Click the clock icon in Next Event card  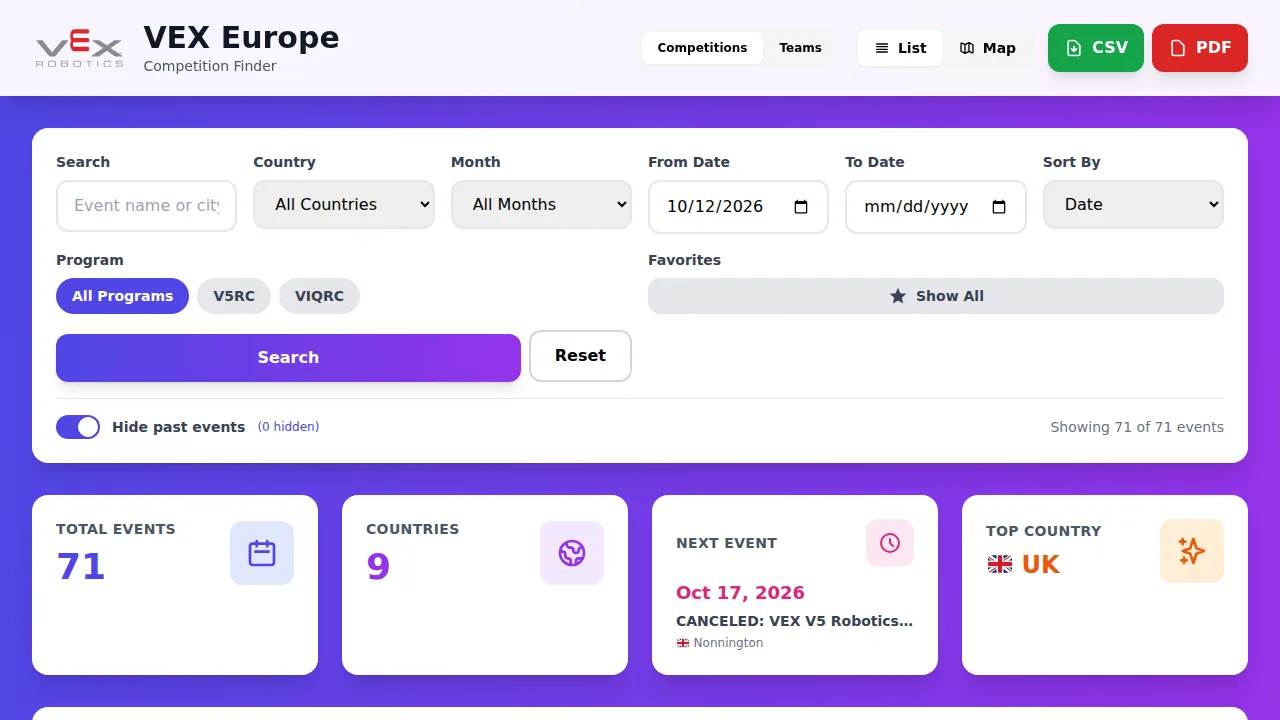coord(890,543)
